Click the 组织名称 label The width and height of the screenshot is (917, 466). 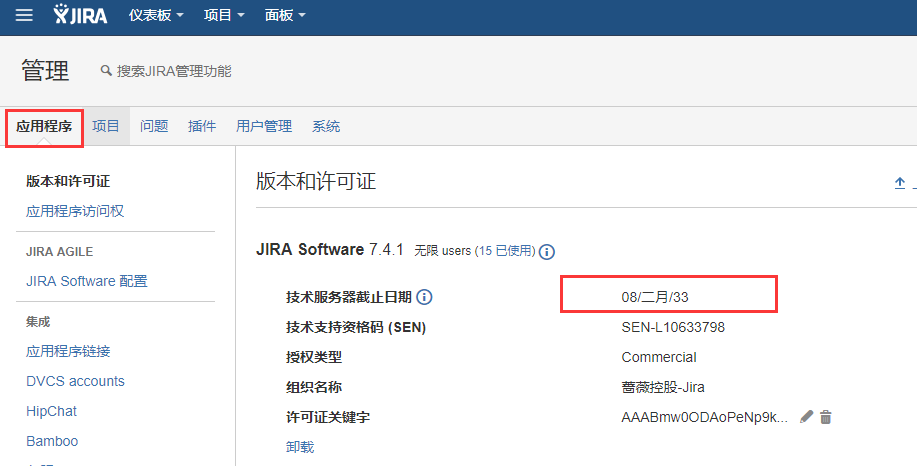click(x=313, y=387)
